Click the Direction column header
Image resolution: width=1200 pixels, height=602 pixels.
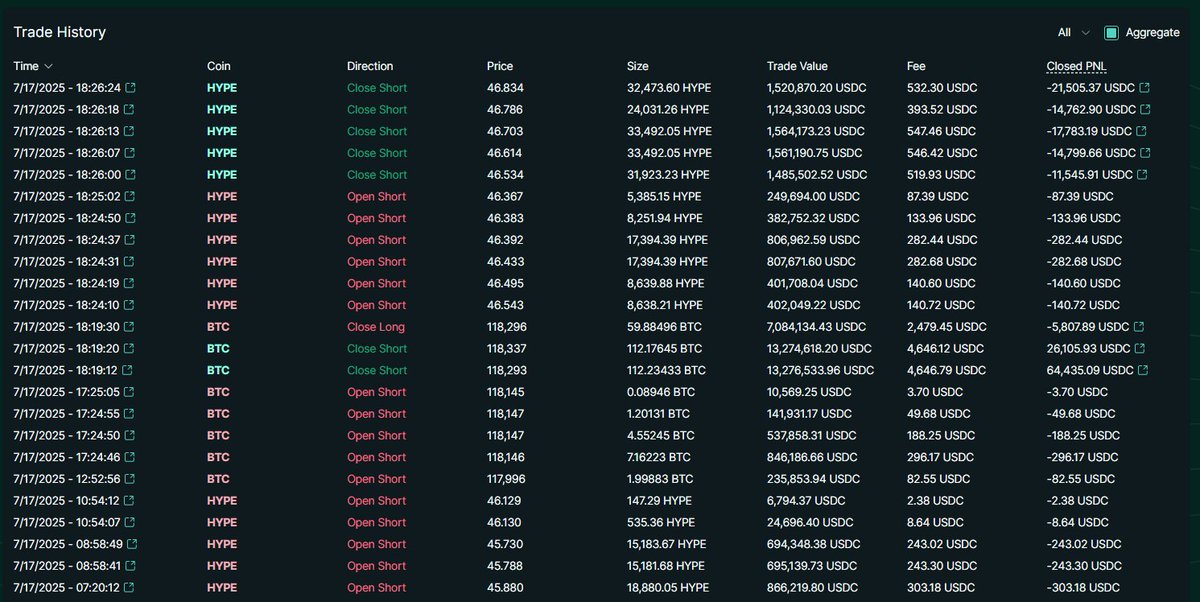coord(370,67)
